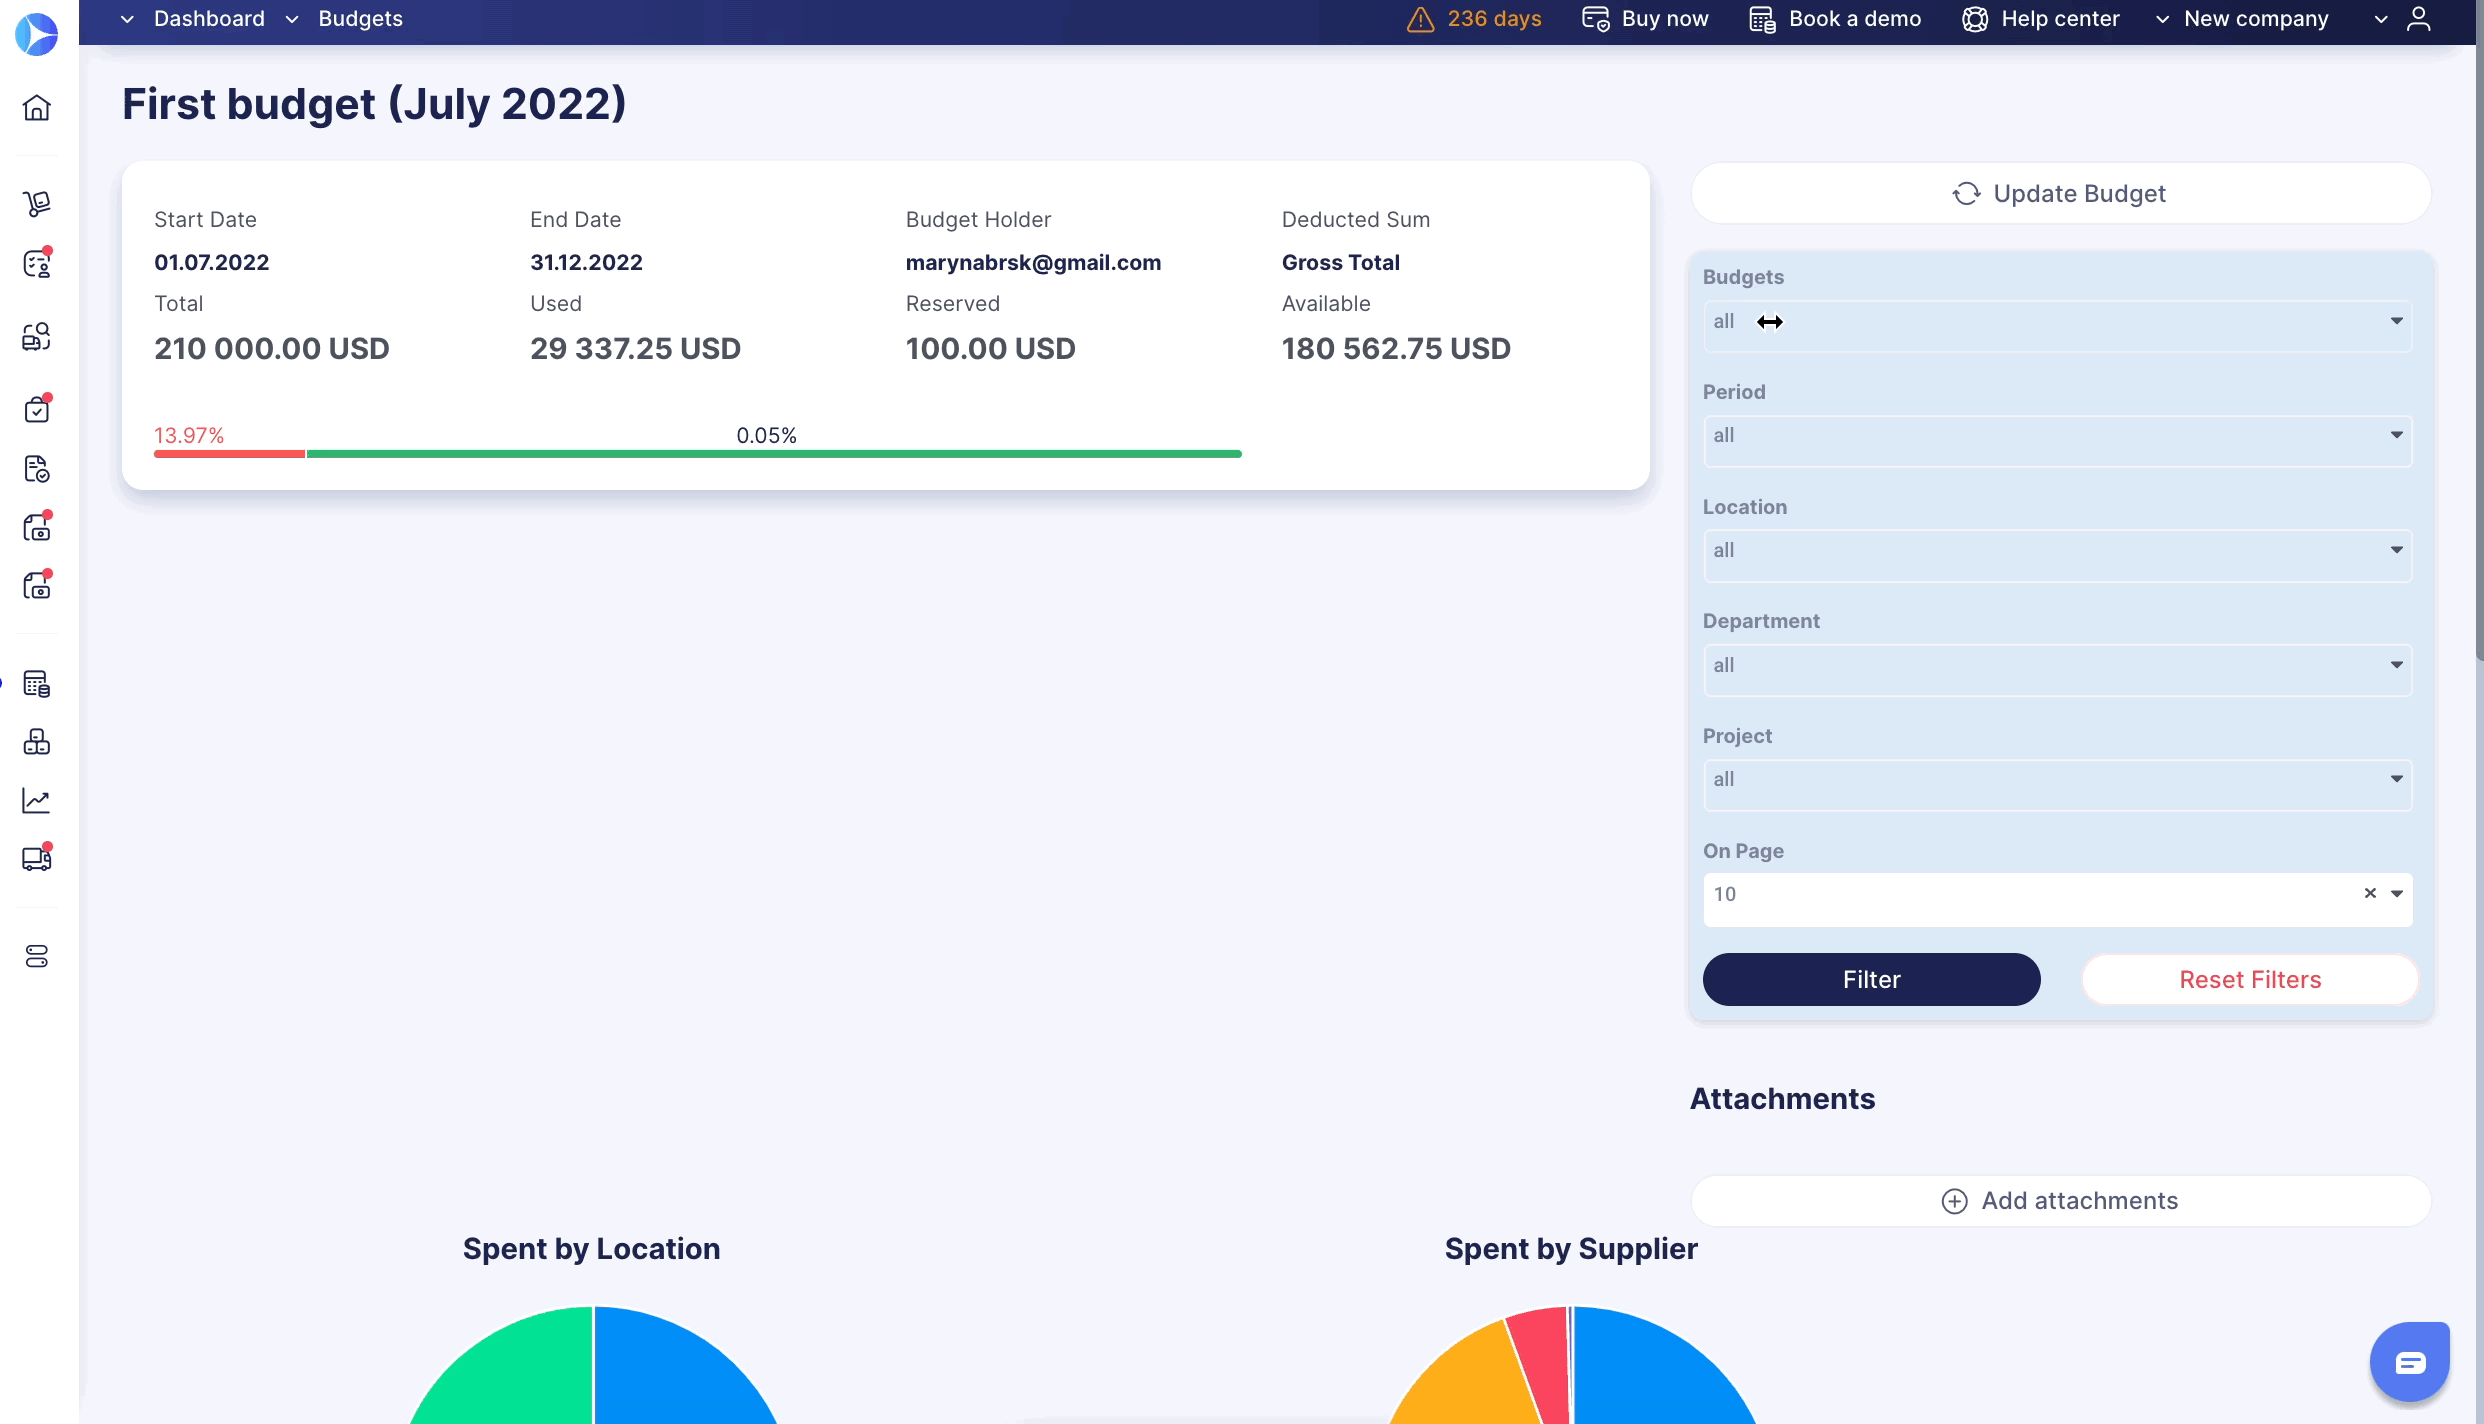The width and height of the screenshot is (2484, 1424).
Task: Click the Precoro logo icon
Action: (x=37, y=34)
